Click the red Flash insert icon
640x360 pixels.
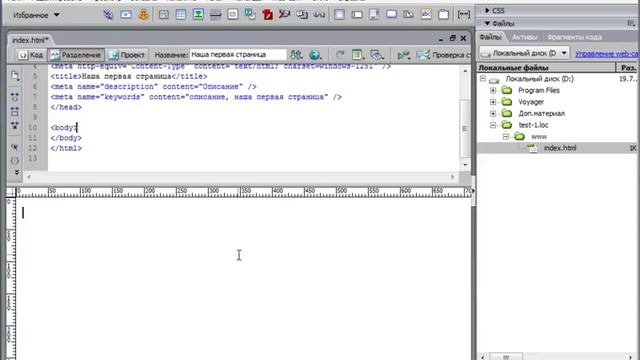(267, 15)
